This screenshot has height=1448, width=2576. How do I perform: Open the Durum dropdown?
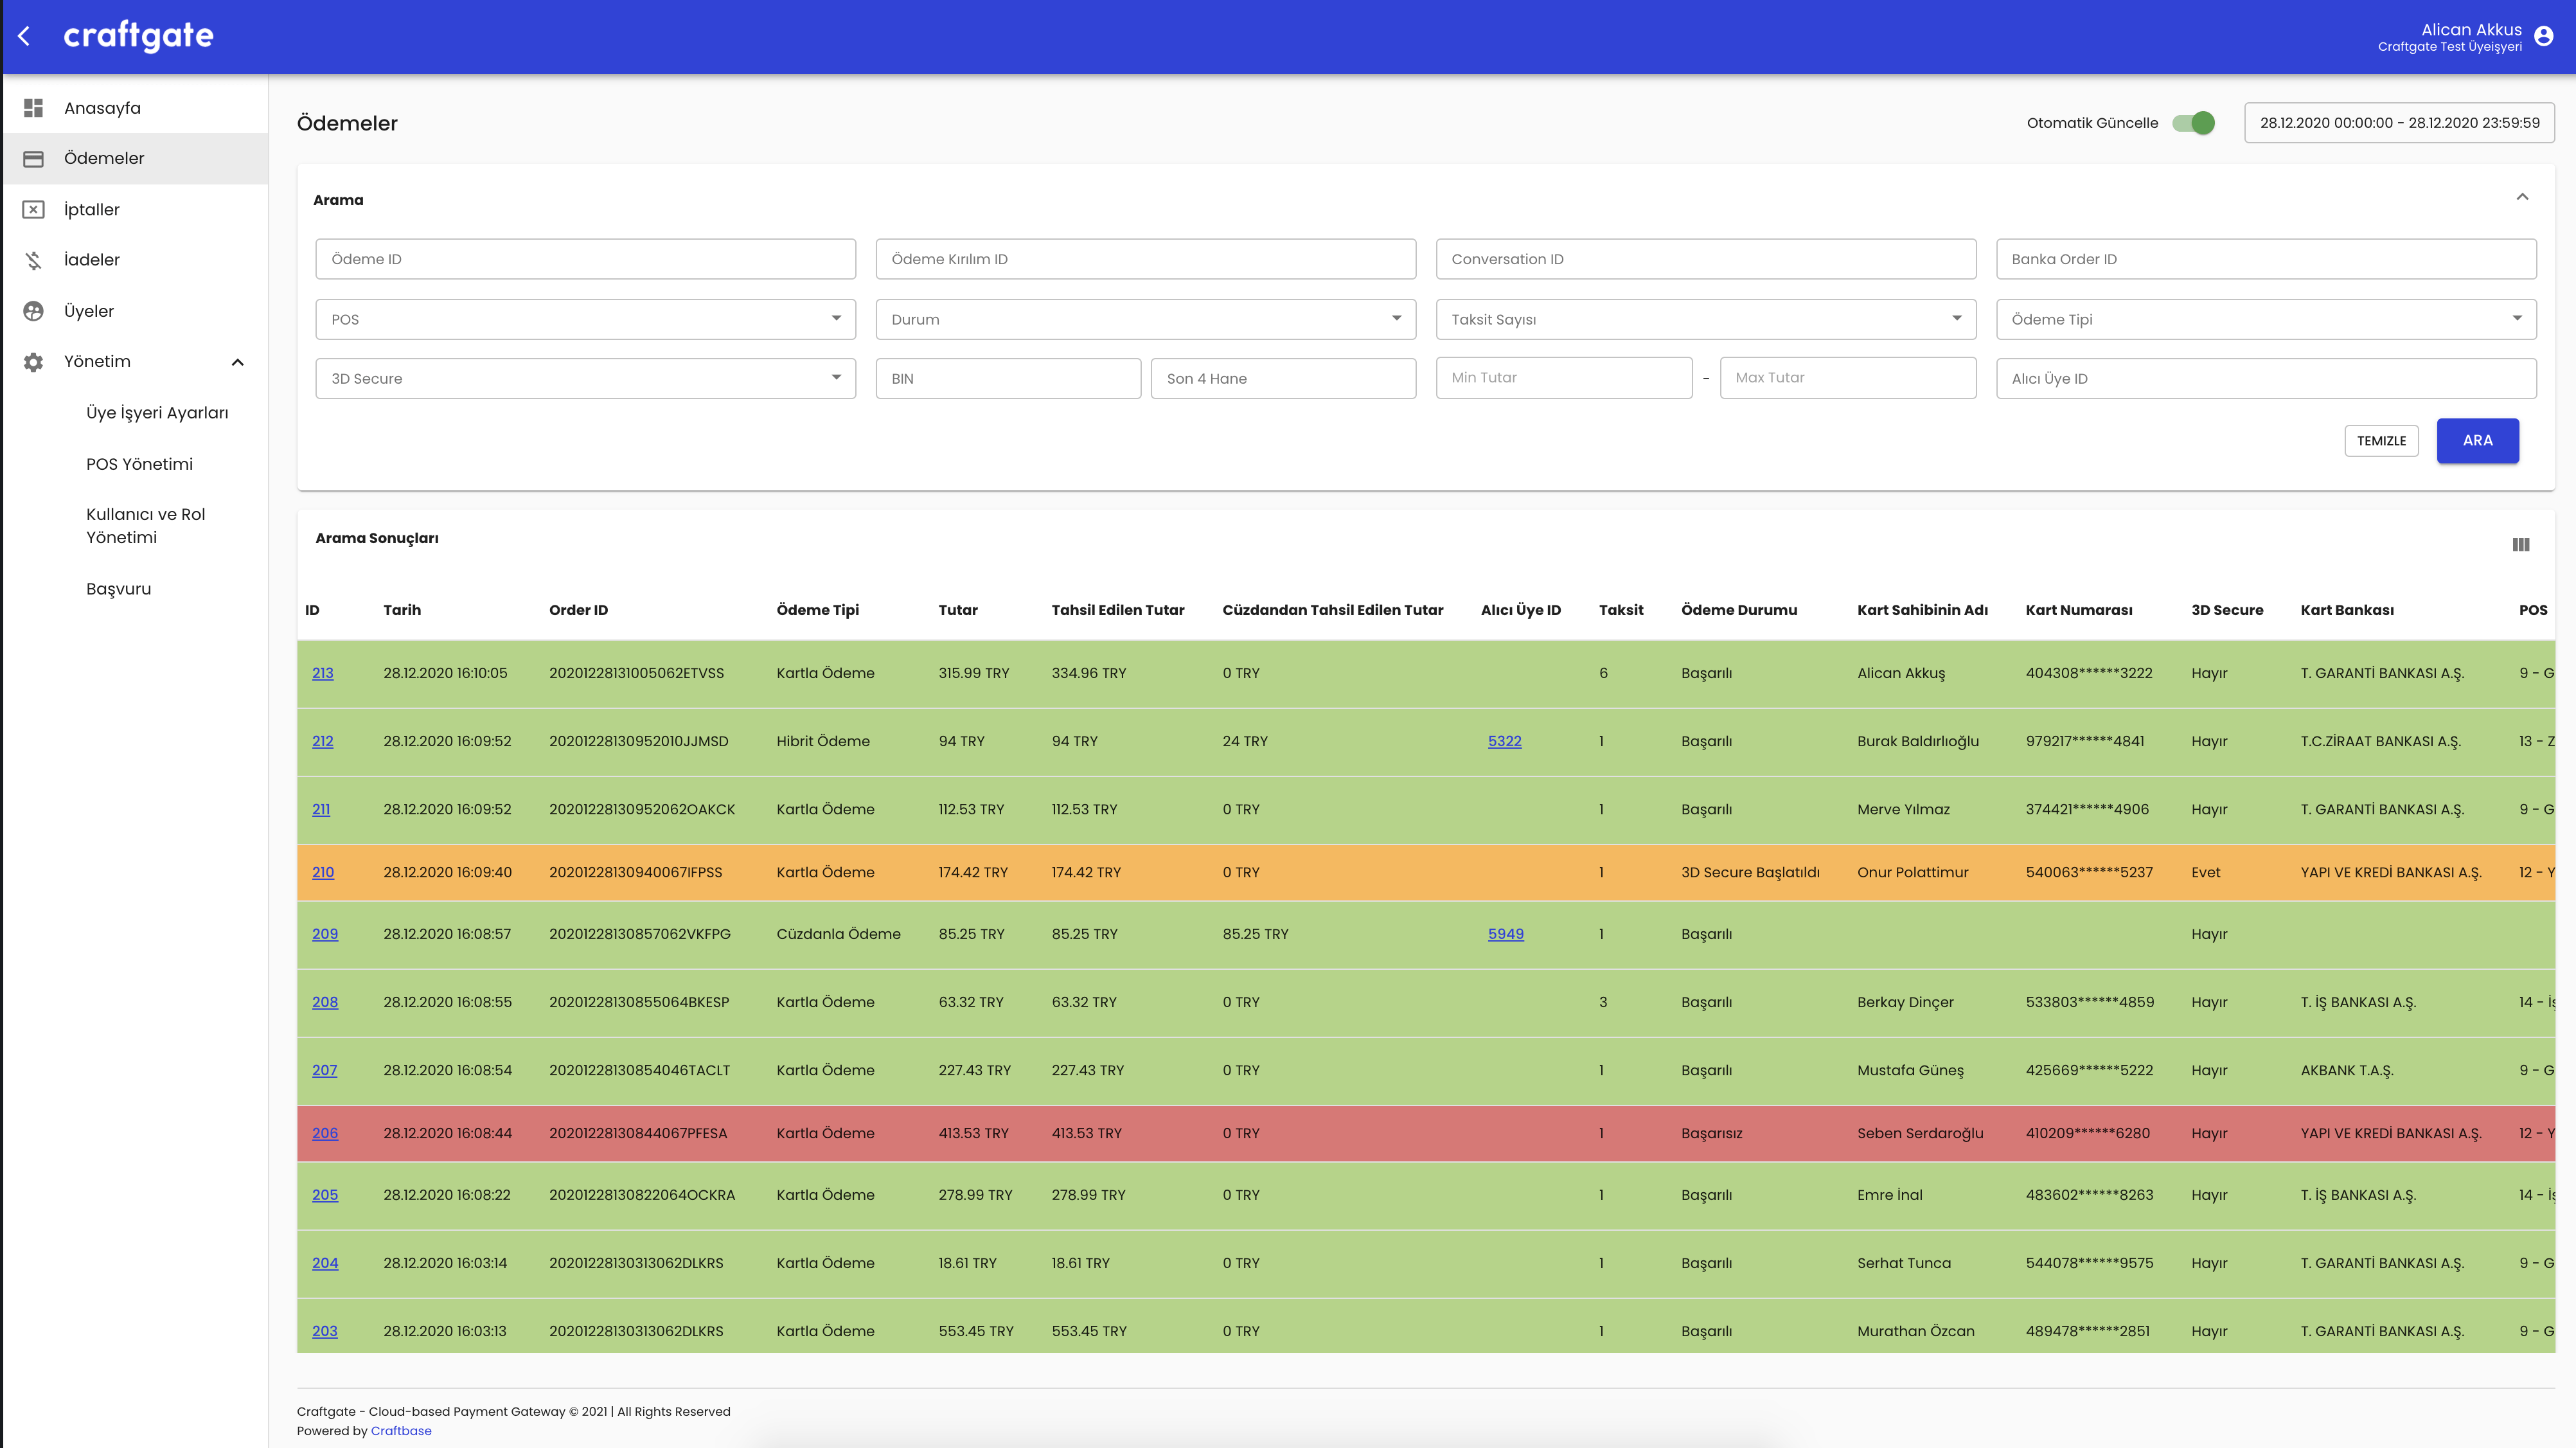pyautogui.click(x=1145, y=319)
